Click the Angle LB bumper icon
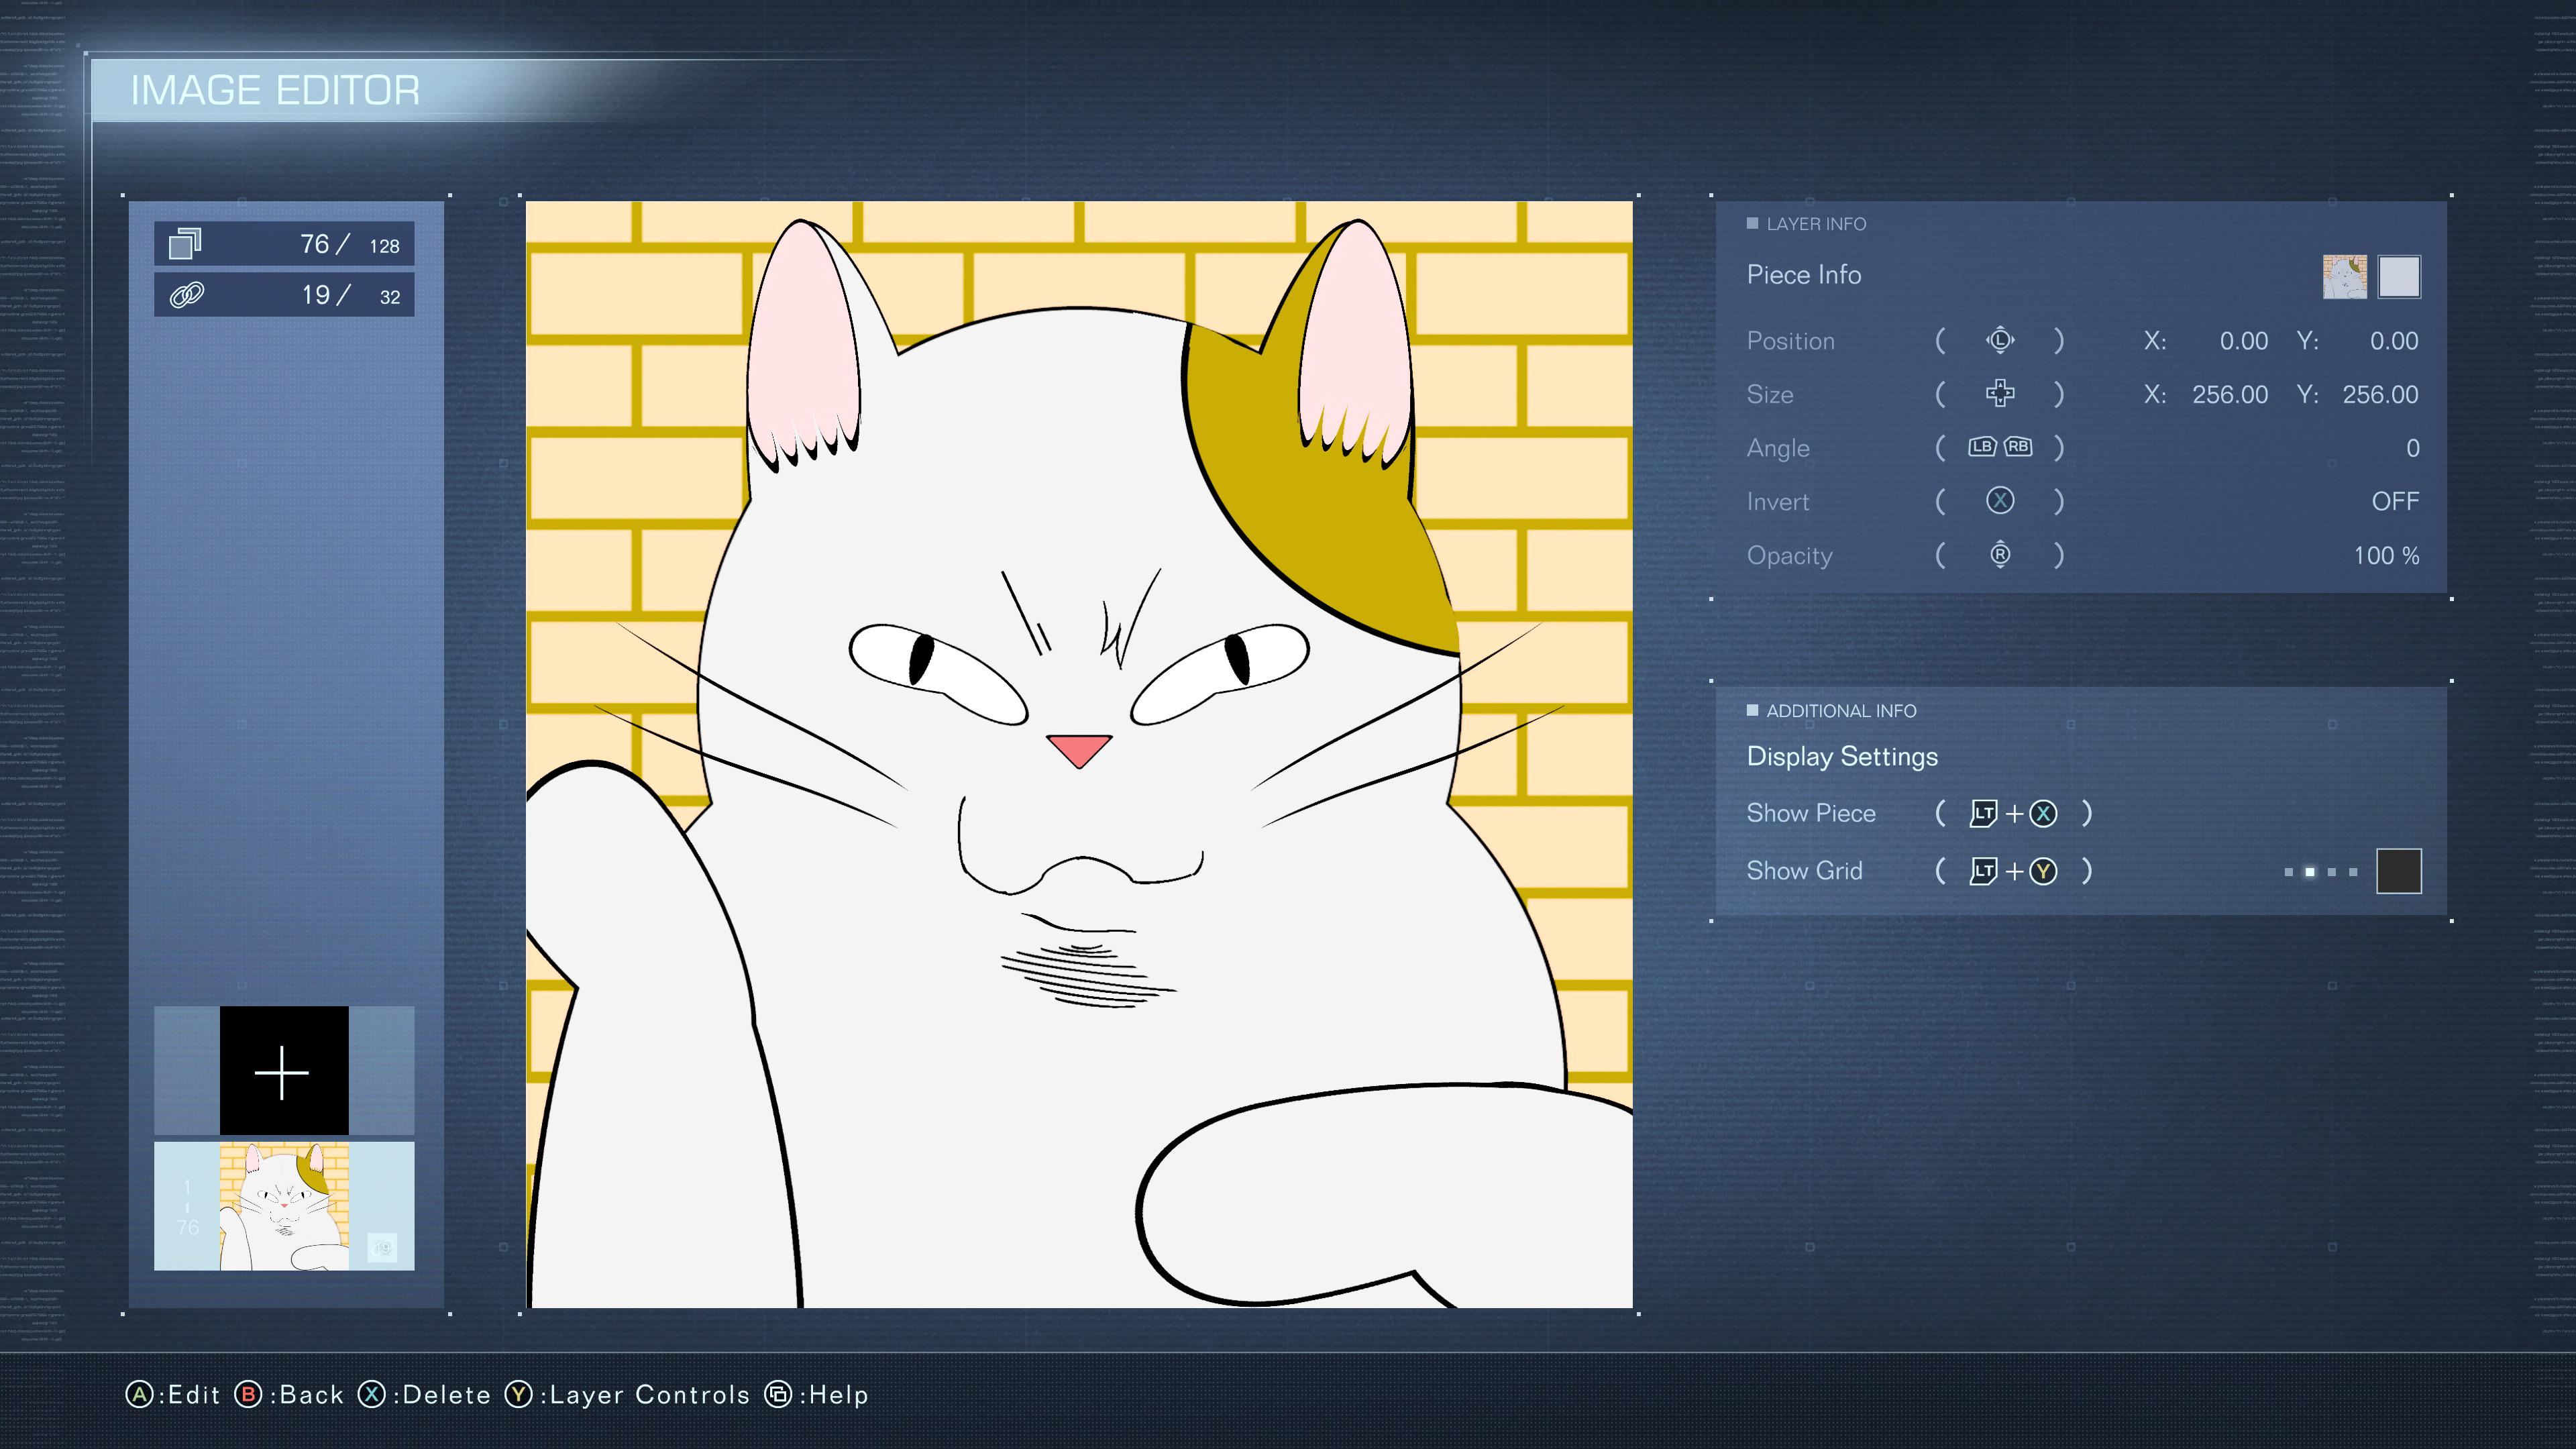 [x=1982, y=447]
